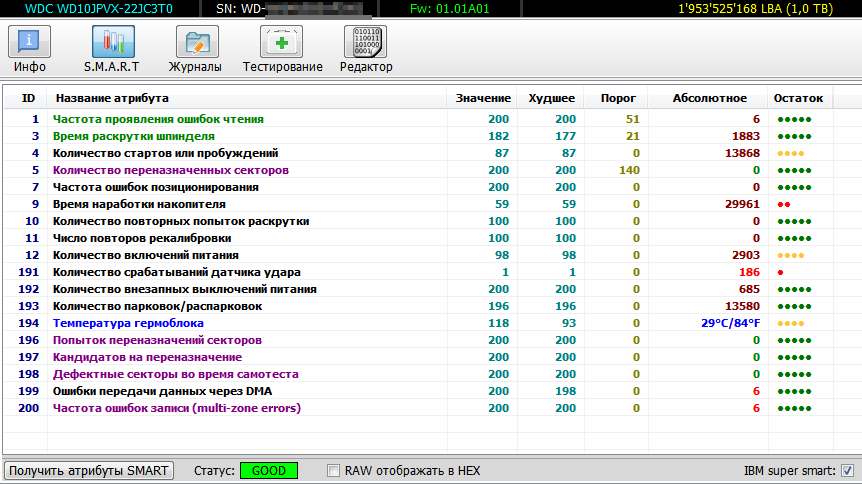Screen dimensions: 862x484
Task: Sort by the Значение column header
Action: pos(483,98)
